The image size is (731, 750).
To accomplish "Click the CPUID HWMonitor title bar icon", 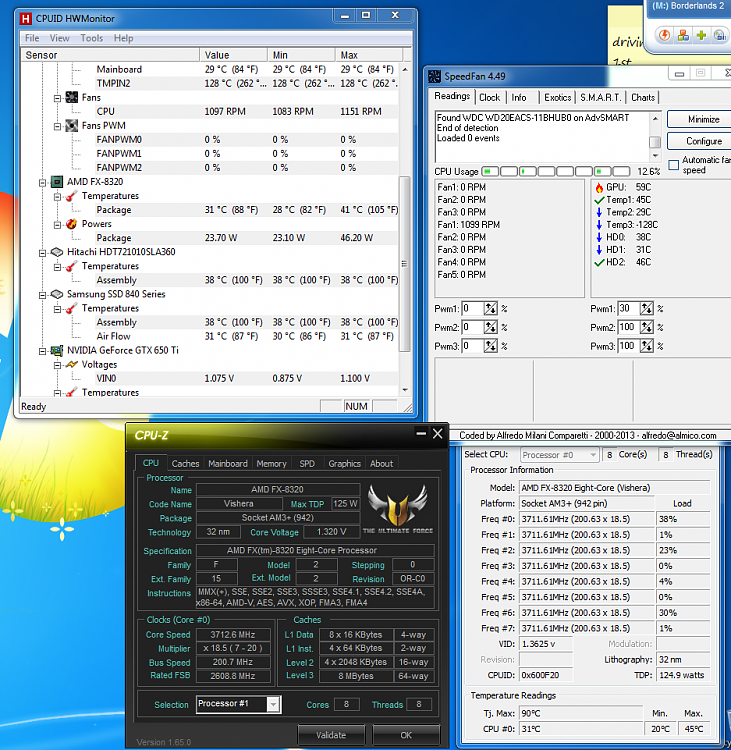I will (x=25, y=19).
